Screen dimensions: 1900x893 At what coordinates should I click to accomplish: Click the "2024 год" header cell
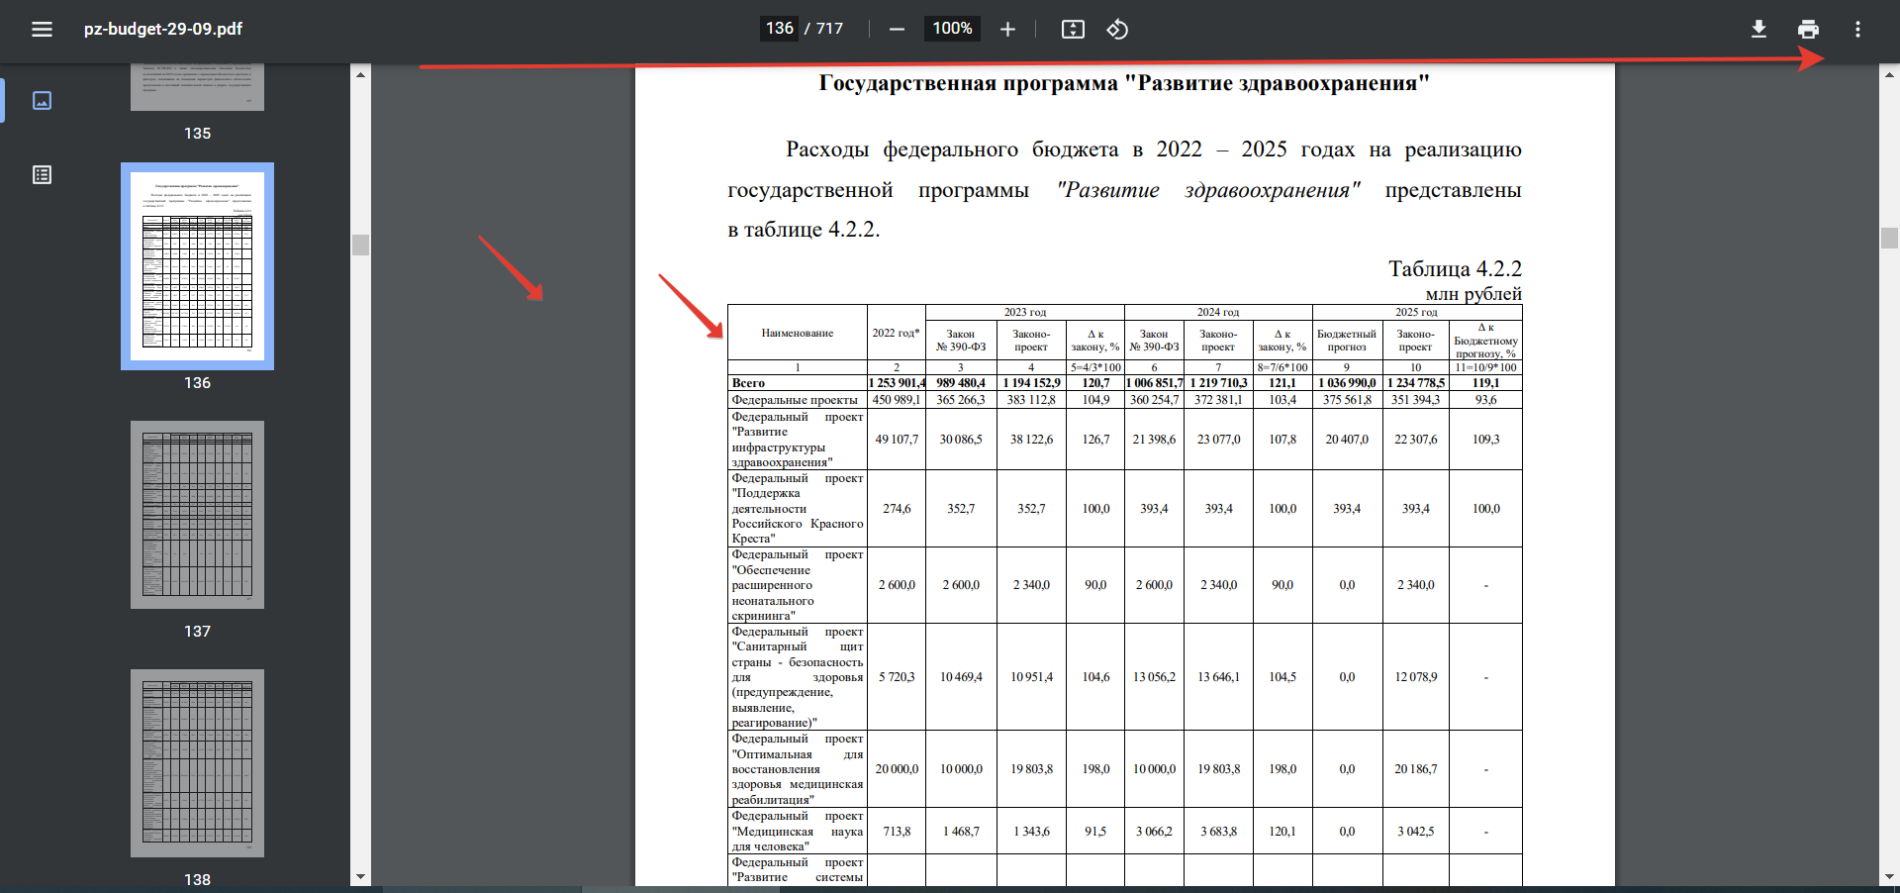[x=1218, y=312]
